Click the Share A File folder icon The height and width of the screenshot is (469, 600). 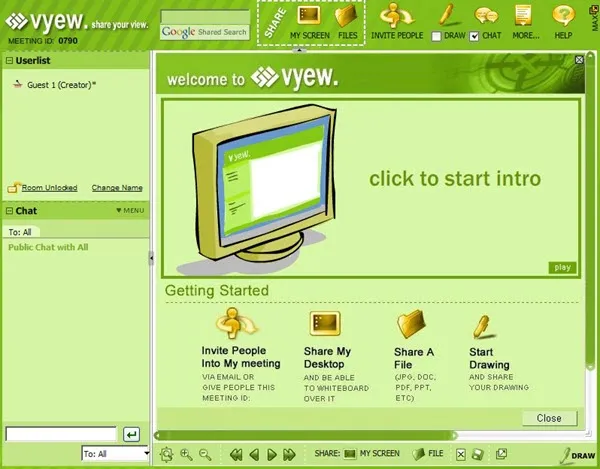[x=411, y=324]
